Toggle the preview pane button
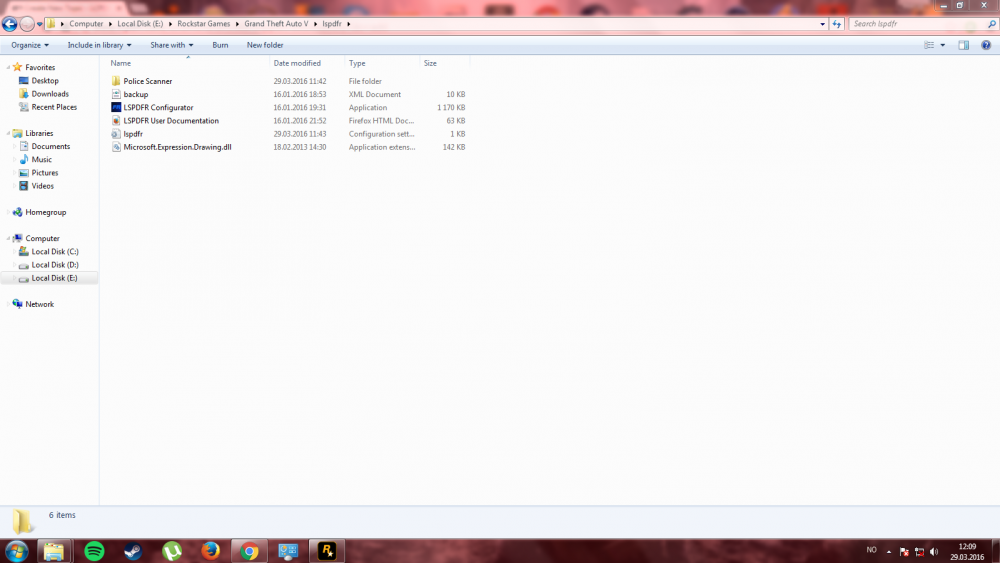This screenshot has height=563, width=1000. tap(964, 45)
